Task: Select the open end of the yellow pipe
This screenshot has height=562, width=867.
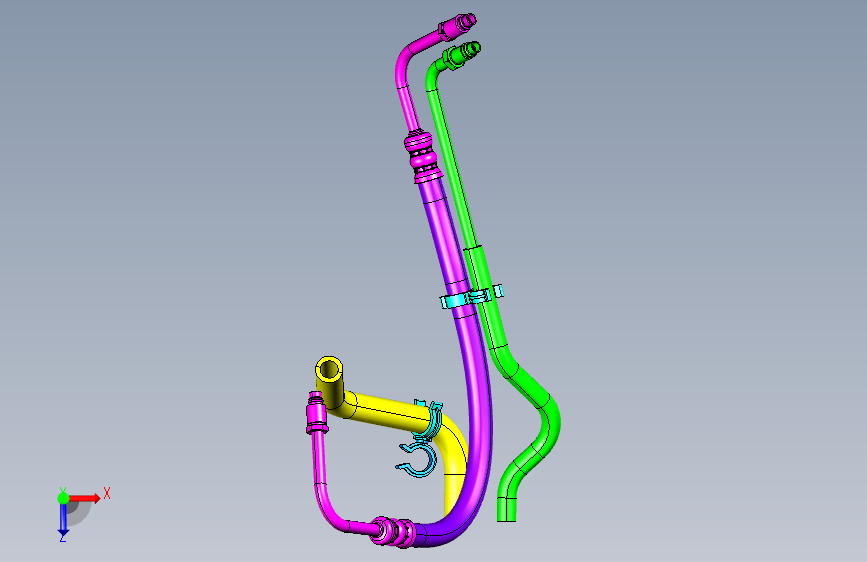Action: (329, 368)
